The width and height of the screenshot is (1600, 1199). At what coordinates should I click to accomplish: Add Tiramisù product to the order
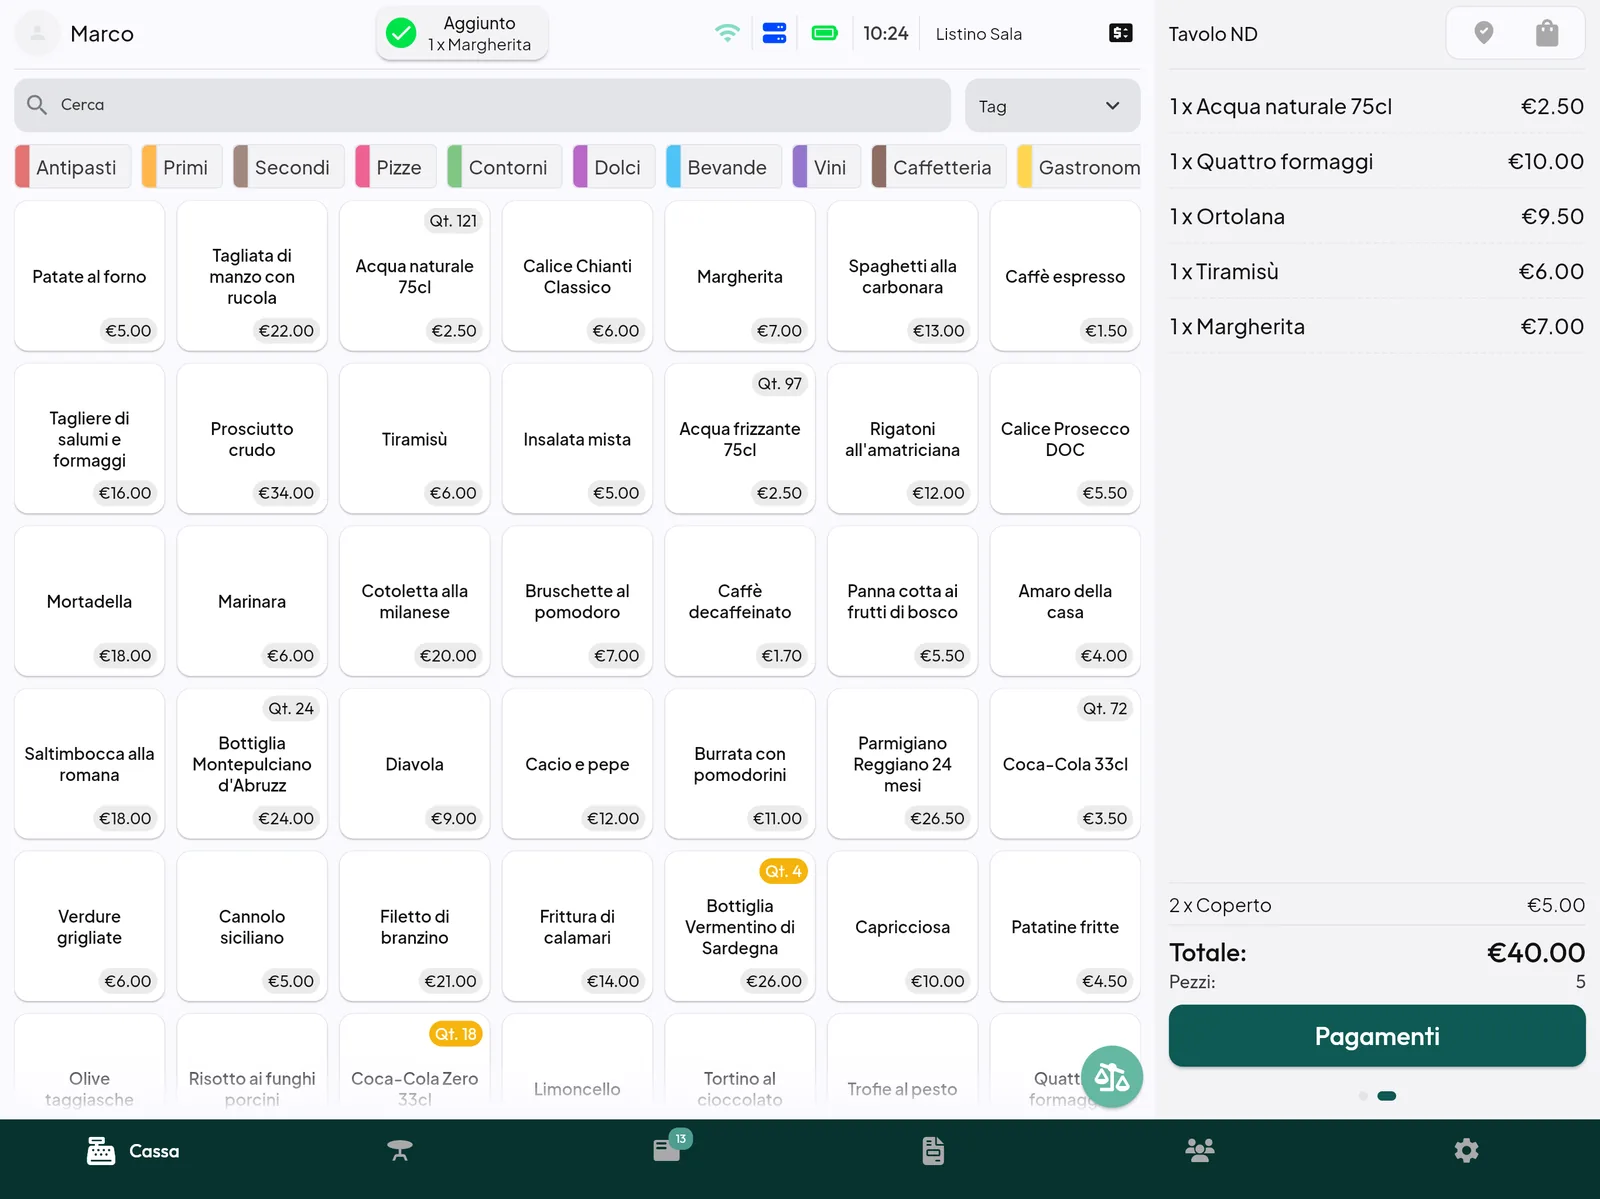pos(414,439)
